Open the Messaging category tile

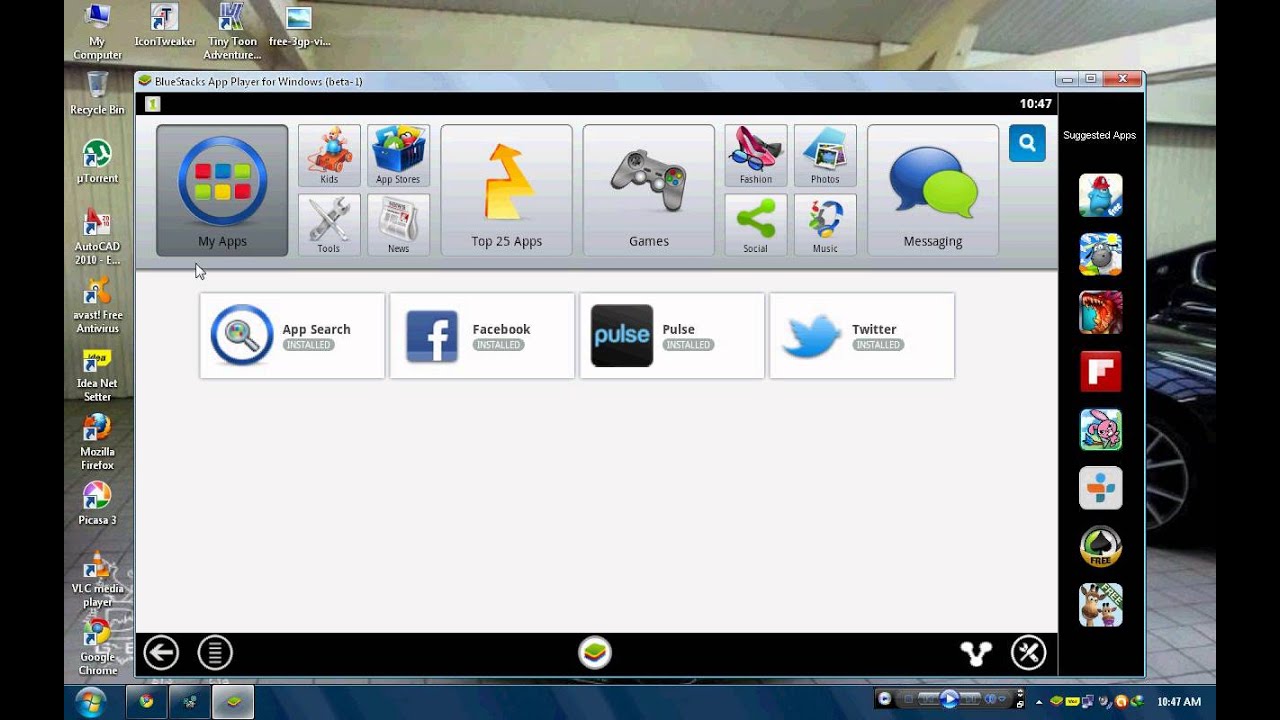tap(933, 190)
